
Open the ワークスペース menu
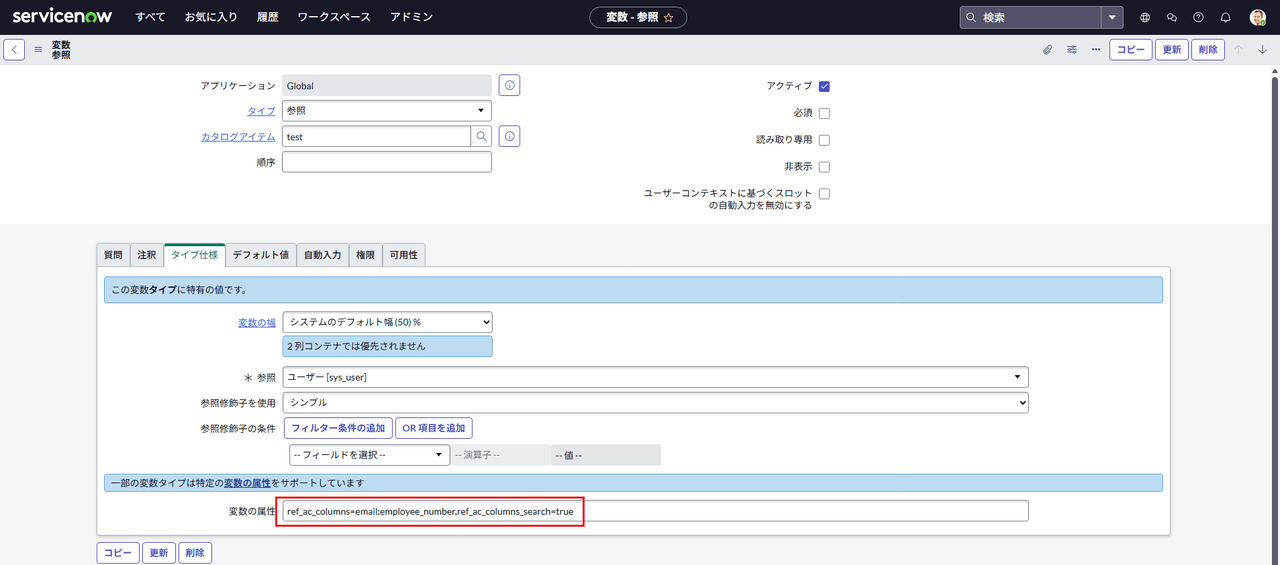click(x=334, y=17)
